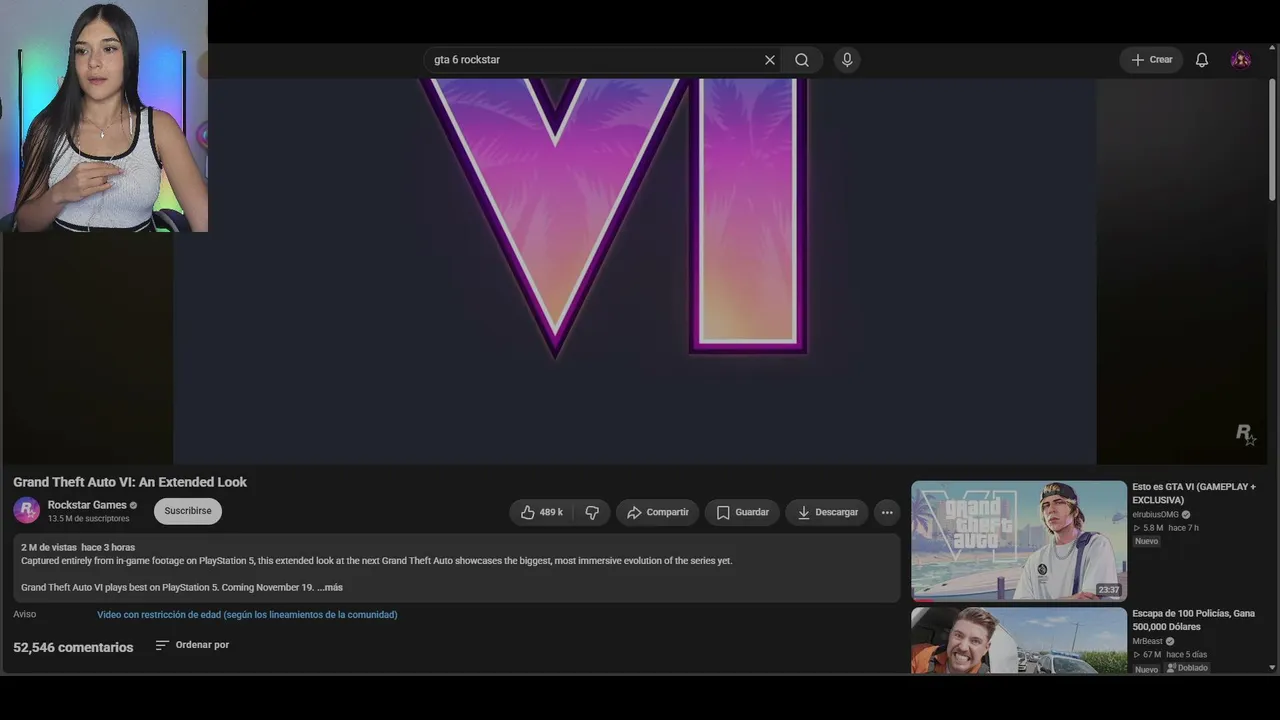The height and width of the screenshot is (720, 1280).
Task: Subscribe using the Suscribirse button
Action: click(188, 511)
